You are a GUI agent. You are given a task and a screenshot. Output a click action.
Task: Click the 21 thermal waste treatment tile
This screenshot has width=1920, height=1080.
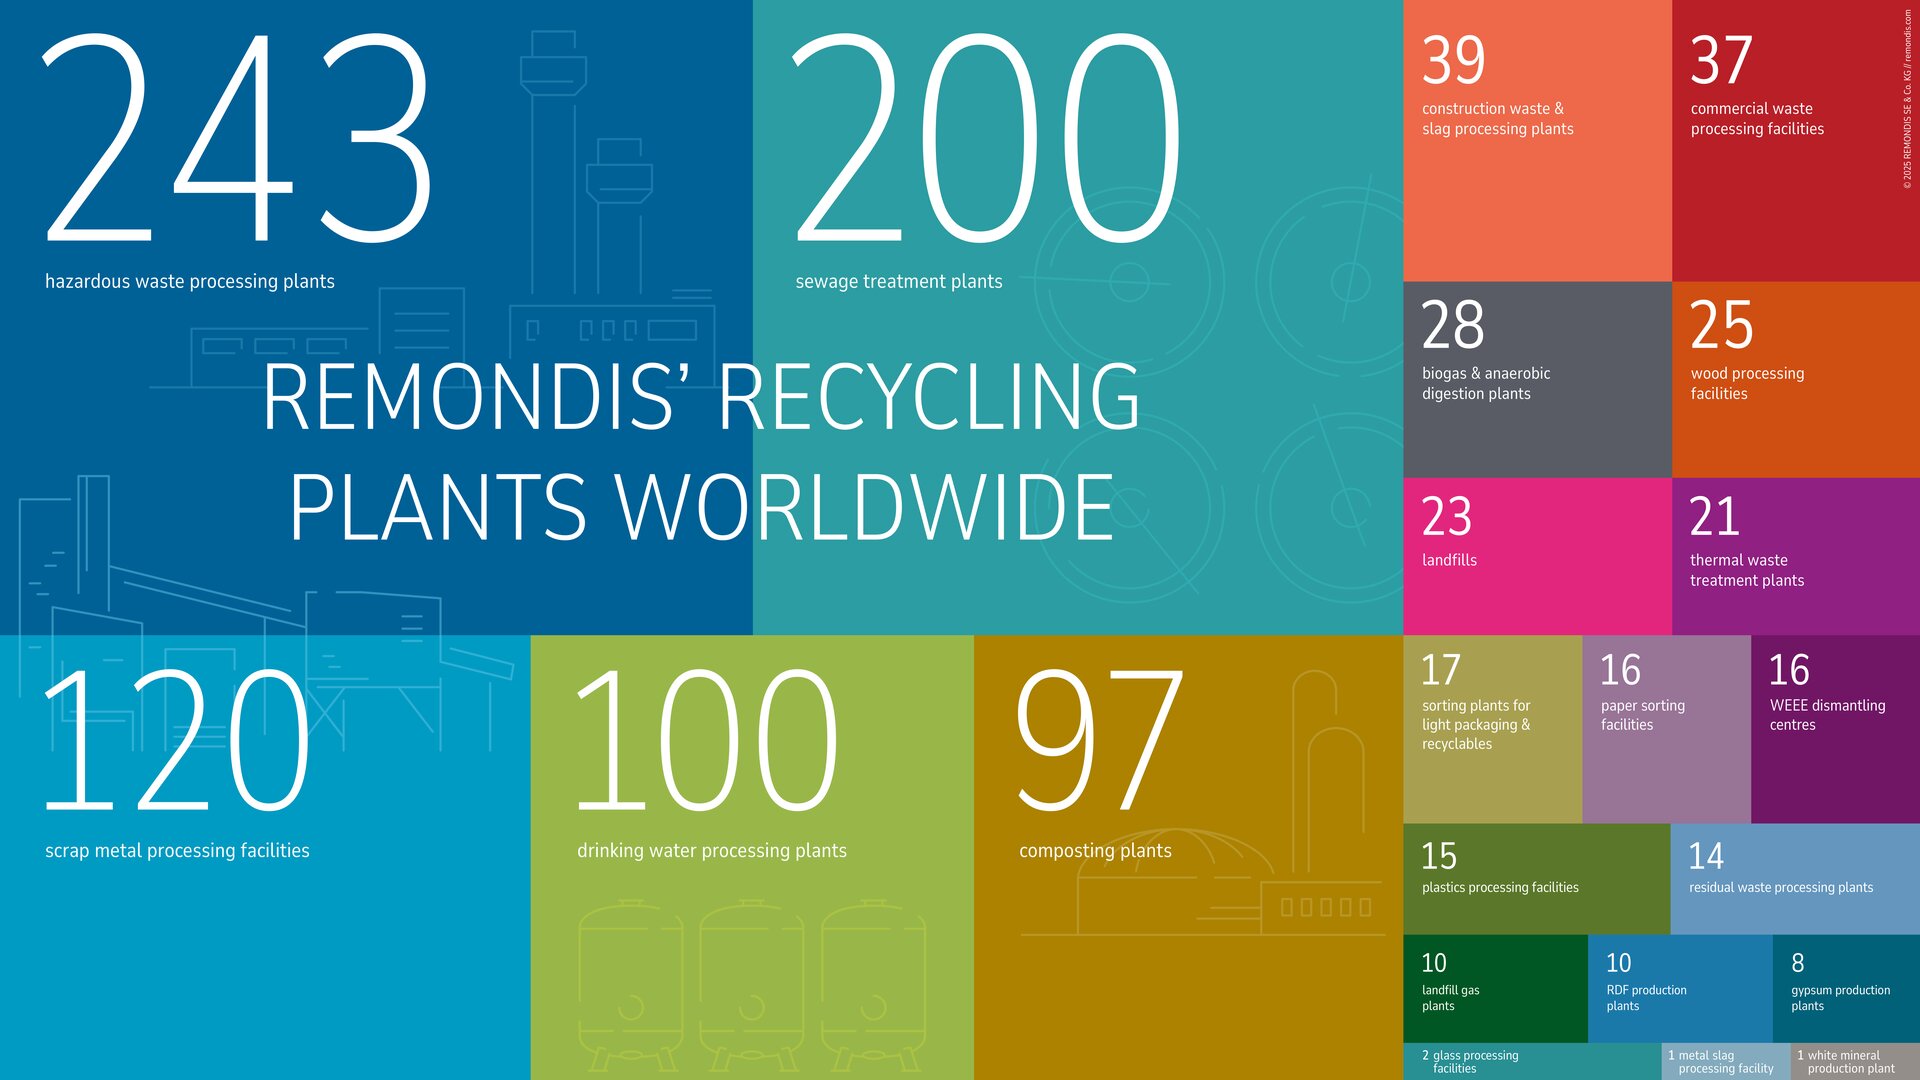1795,555
